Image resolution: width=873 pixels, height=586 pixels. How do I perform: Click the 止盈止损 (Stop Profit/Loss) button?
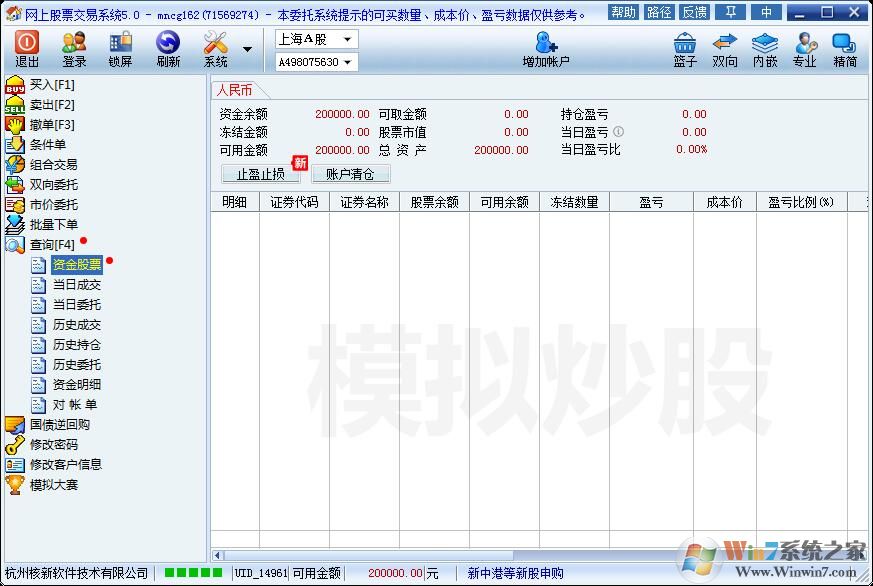(x=260, y=173)
